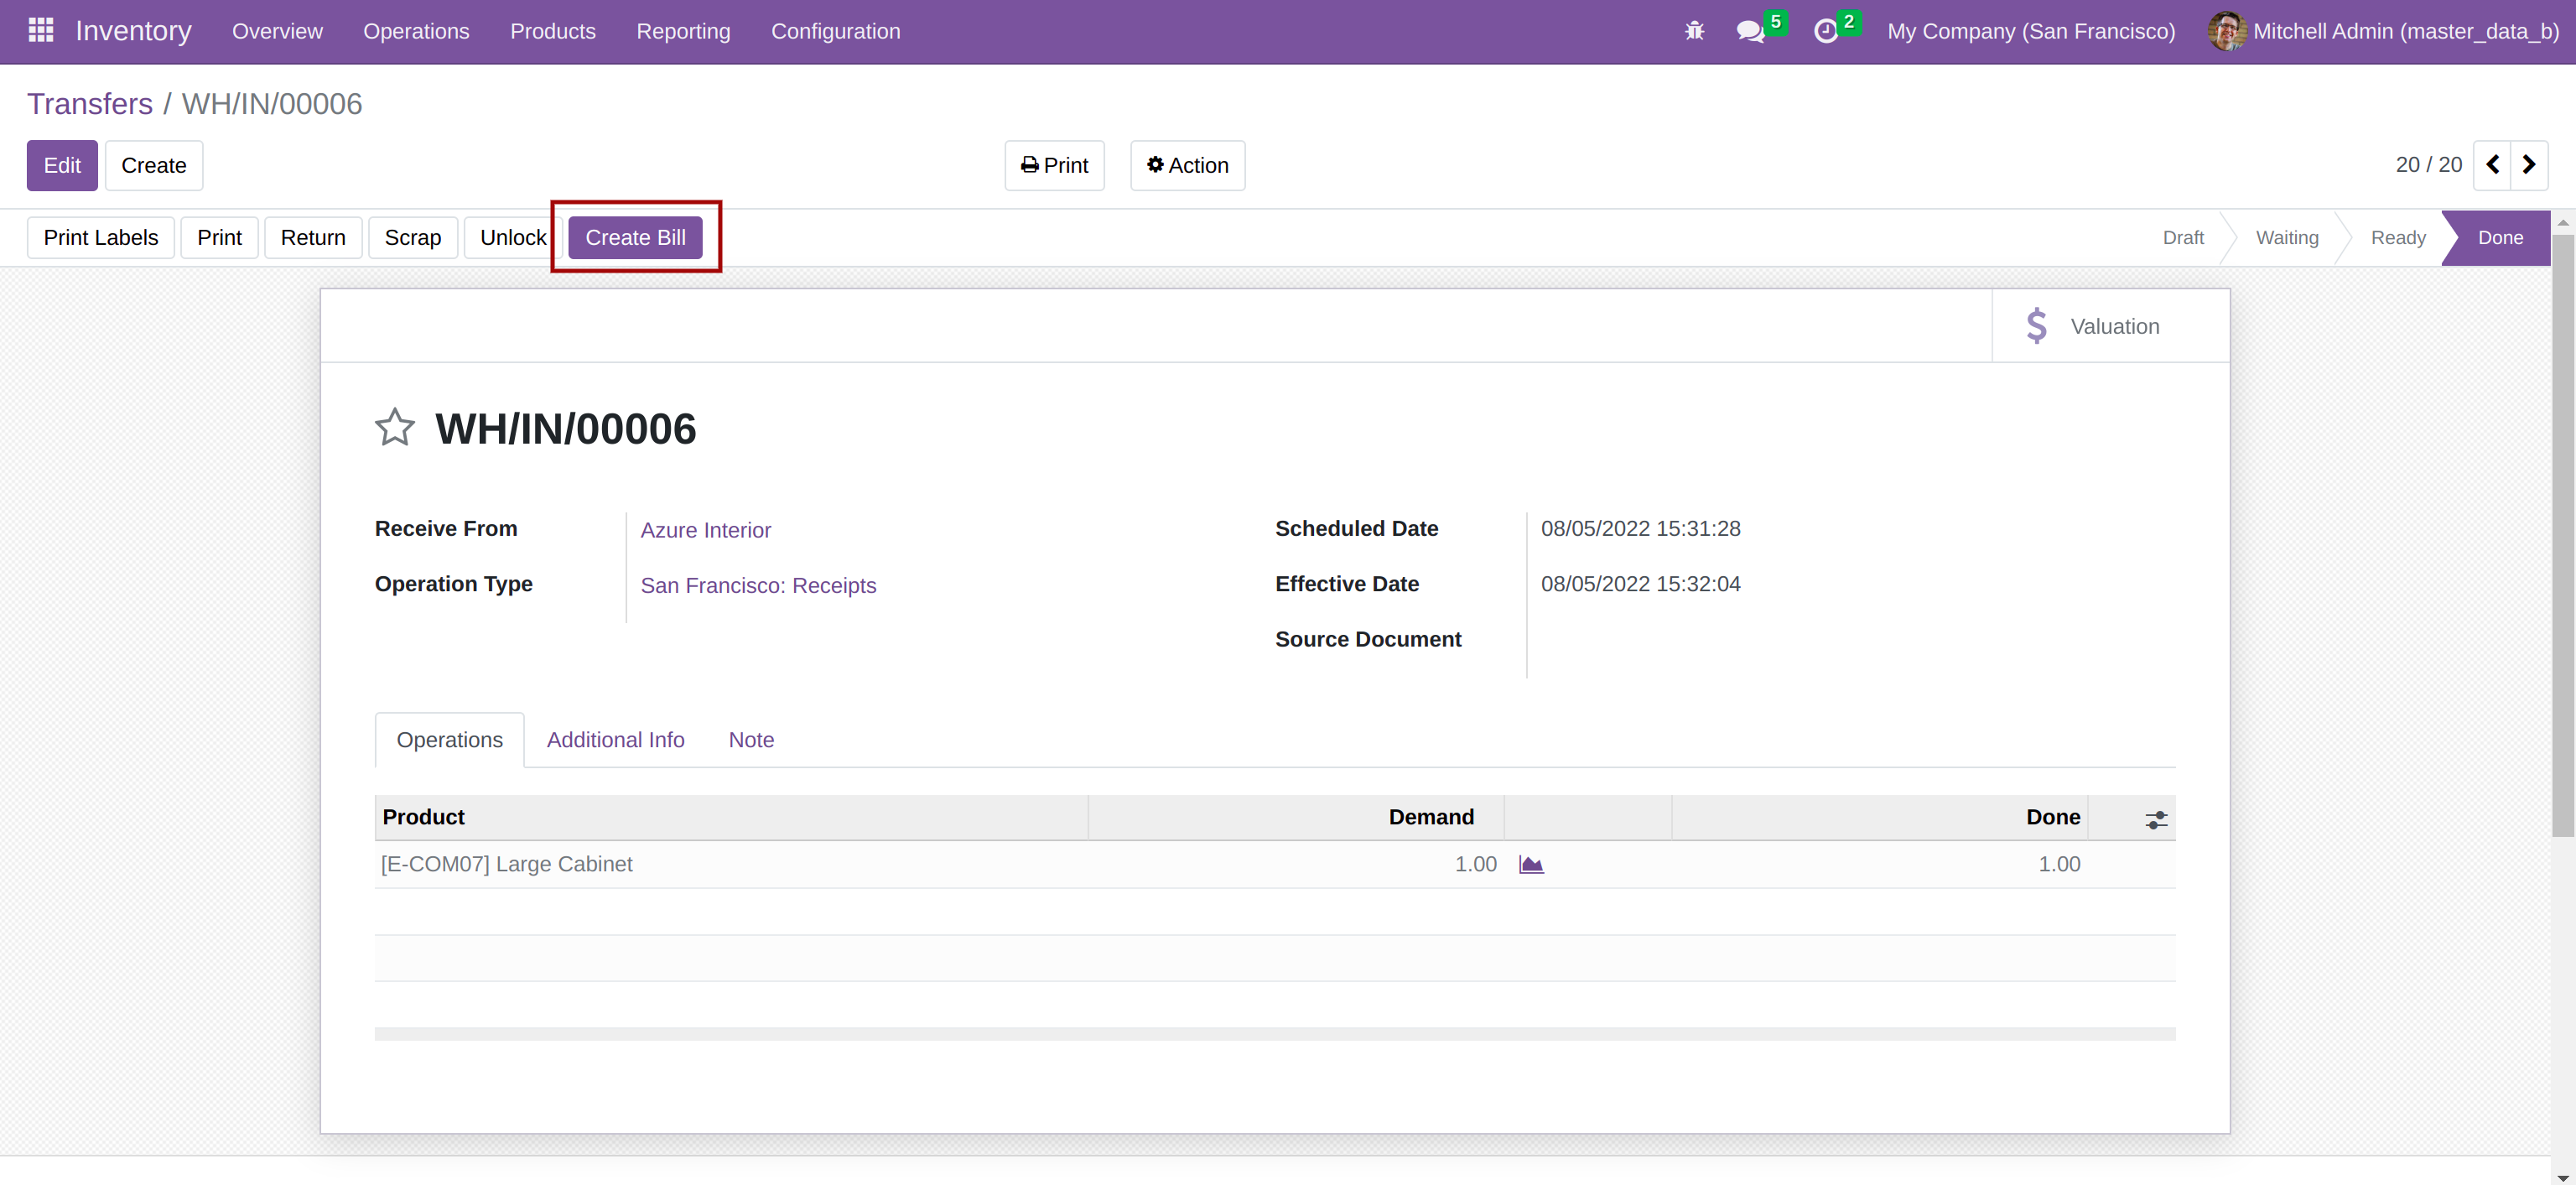Open the Action dropdown menu
The height and width of the screenshot is (1185, 2576).
[x=1187, y=165]
